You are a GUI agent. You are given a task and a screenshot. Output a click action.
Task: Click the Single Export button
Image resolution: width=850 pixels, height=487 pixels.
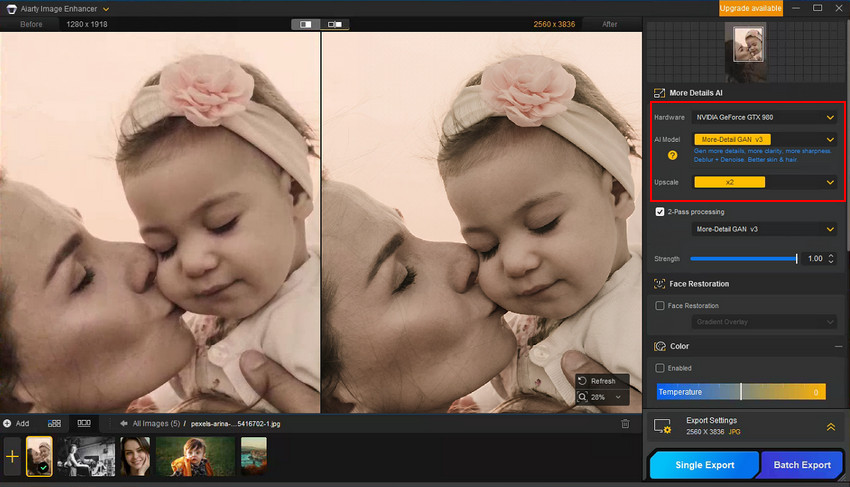704,465
